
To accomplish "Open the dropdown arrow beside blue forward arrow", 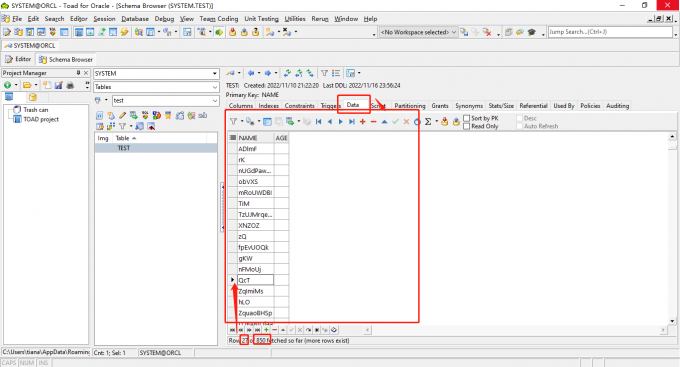I will [276, 73].
